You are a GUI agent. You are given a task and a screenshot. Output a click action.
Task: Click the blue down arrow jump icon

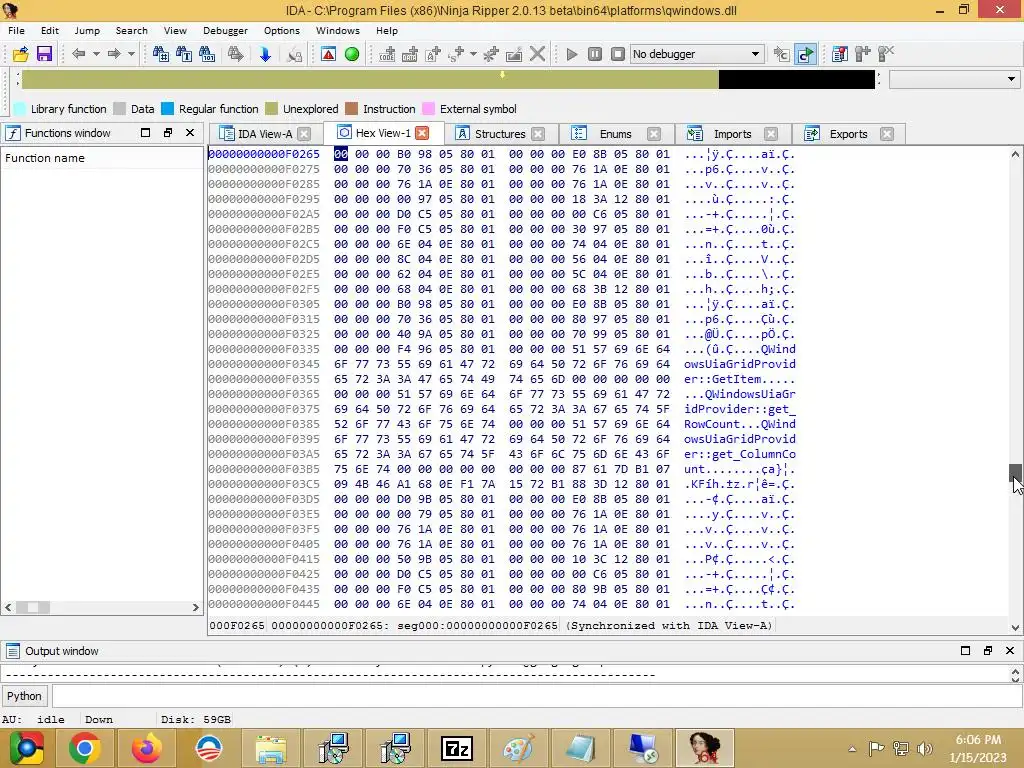[x=265, y=54]
